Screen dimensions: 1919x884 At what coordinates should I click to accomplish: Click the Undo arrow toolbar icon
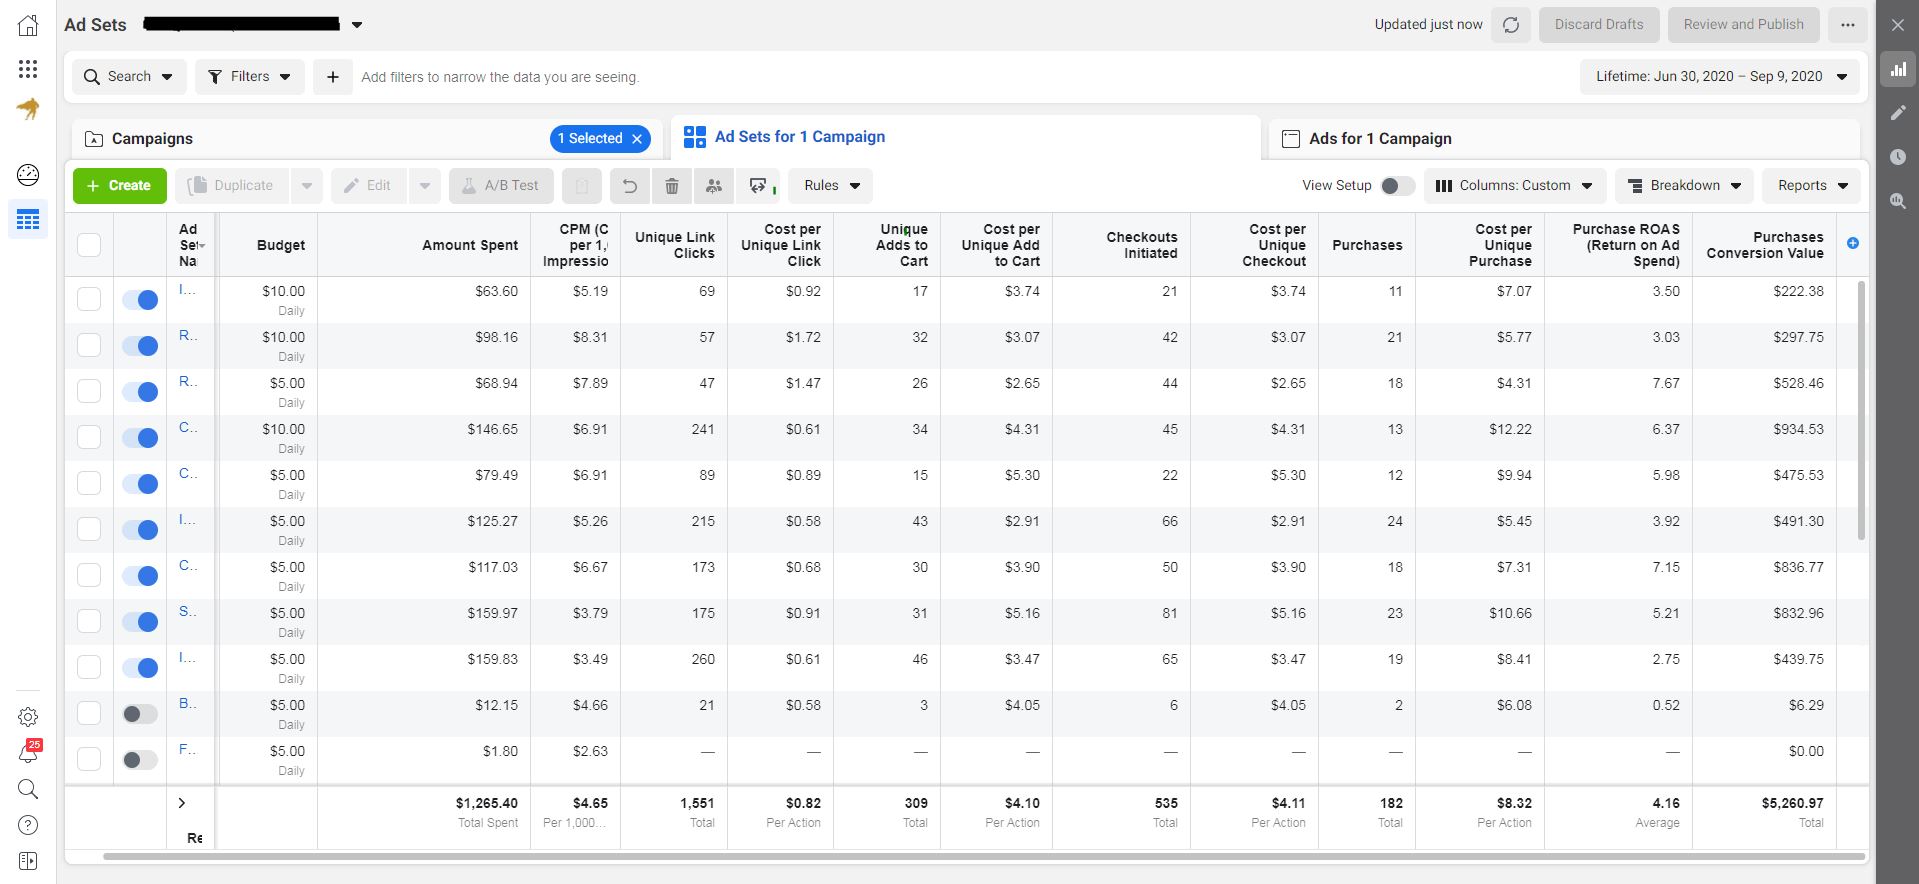(x=629, y=186)
